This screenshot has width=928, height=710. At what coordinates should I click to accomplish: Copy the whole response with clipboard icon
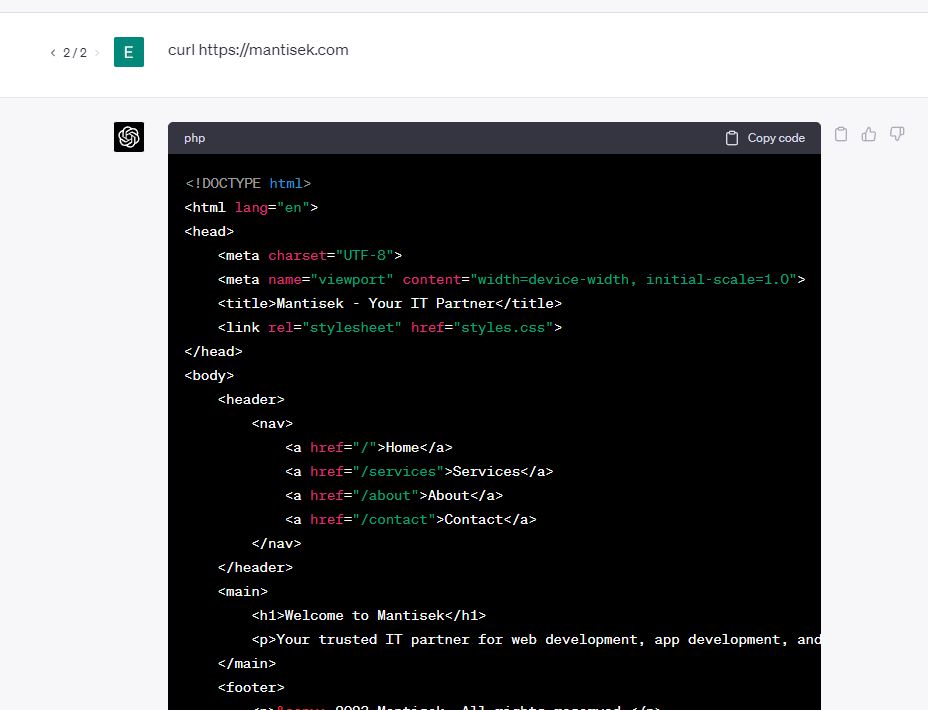click(x=841, y=134)
